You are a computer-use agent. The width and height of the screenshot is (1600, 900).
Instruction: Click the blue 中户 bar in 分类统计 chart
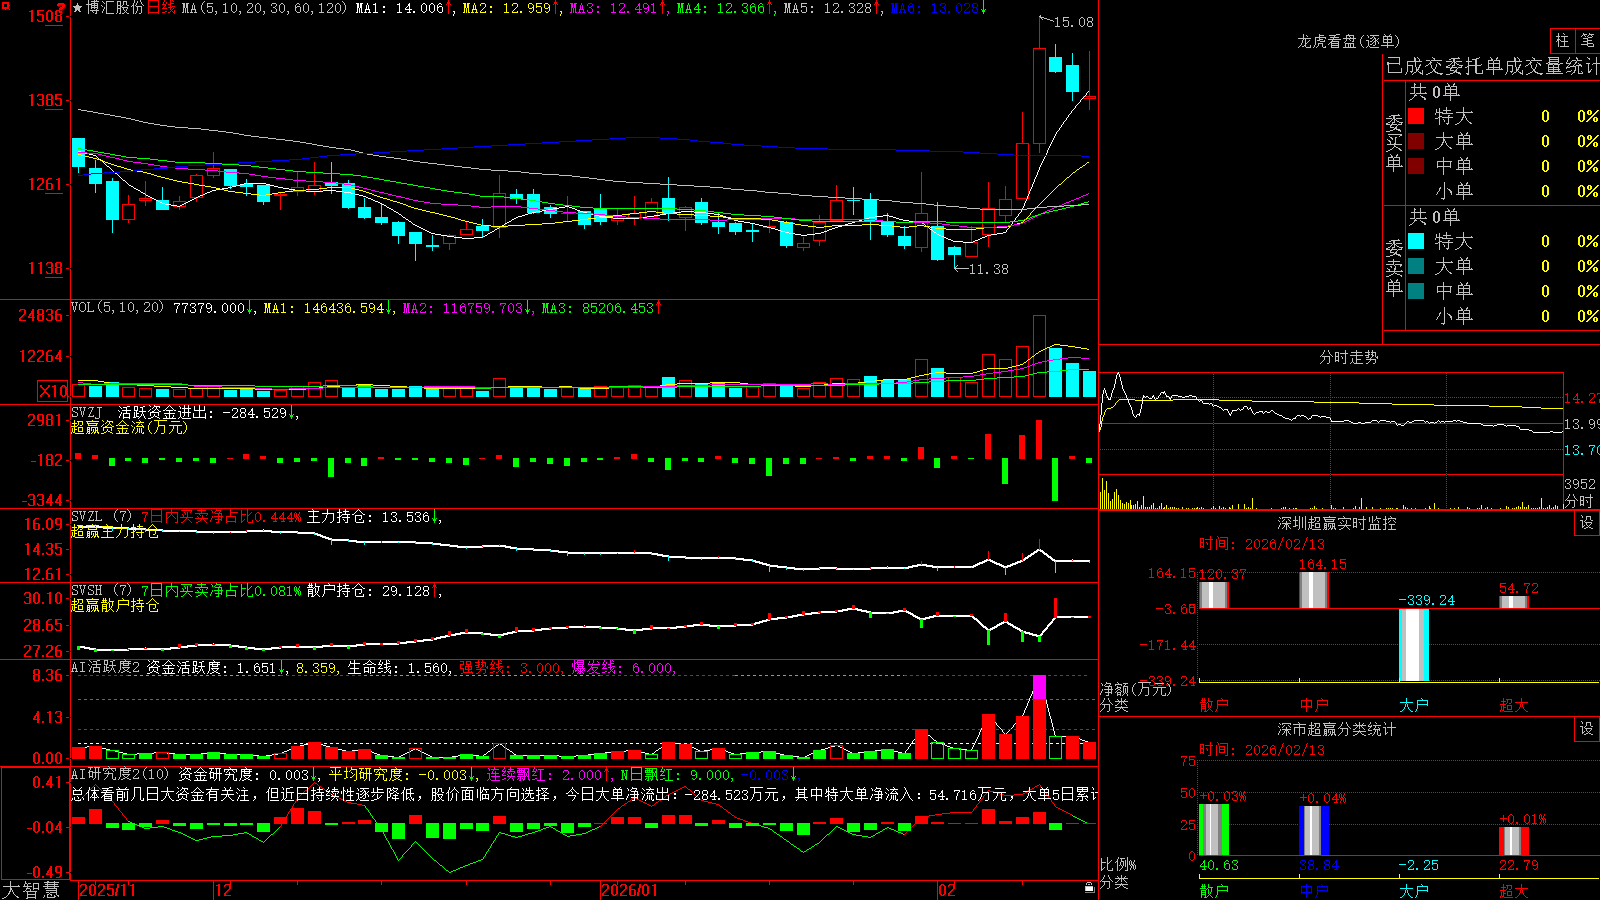(1313, 831)
